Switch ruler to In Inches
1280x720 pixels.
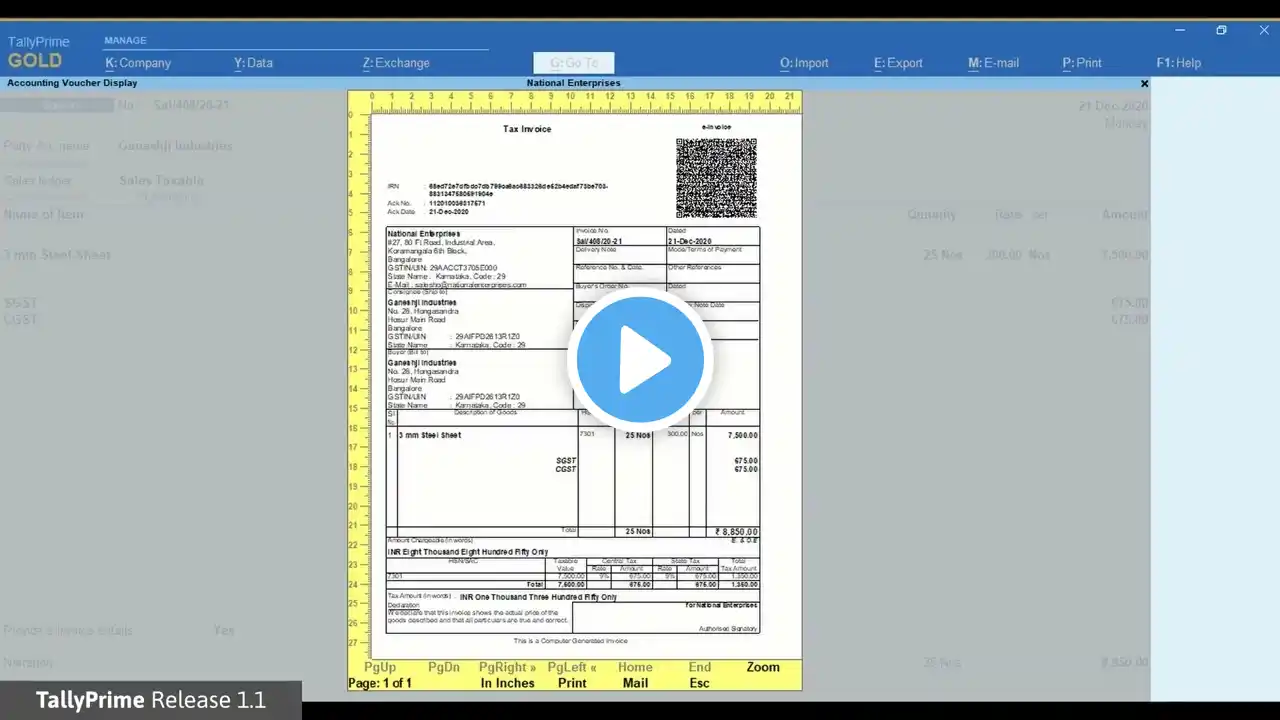pos(508,683)
